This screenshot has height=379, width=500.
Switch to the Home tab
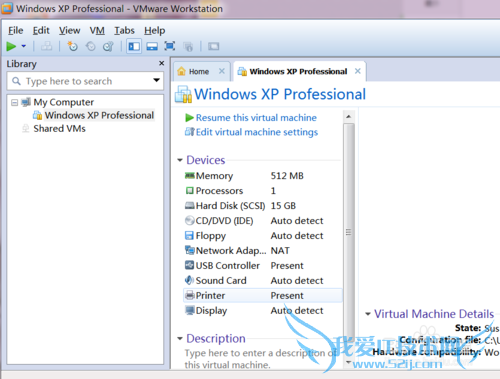click(199, 71)
